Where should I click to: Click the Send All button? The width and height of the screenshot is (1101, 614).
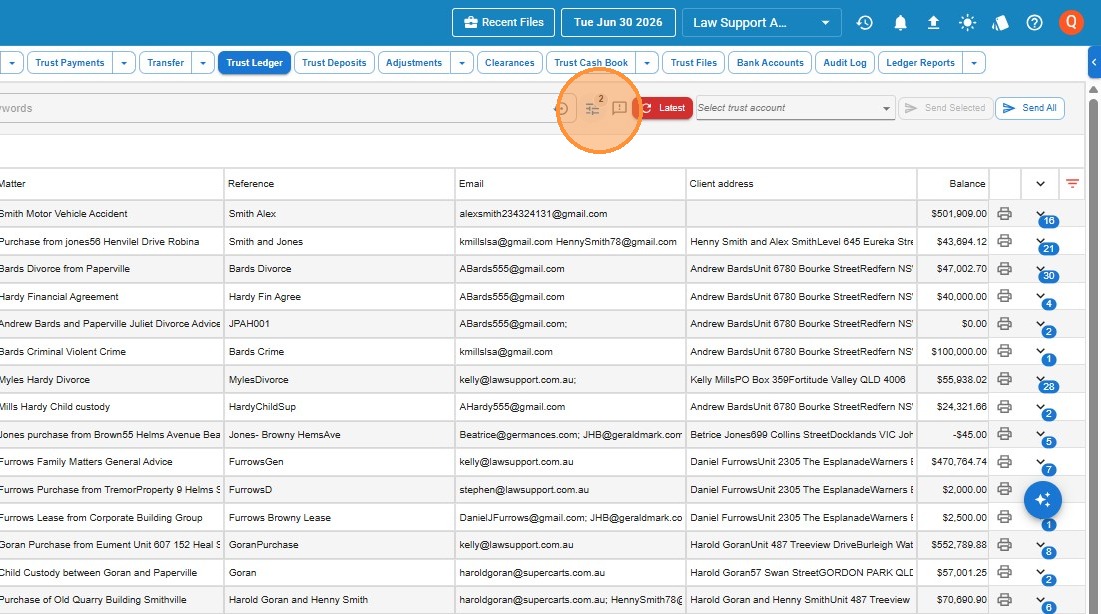click(1029, 108)
